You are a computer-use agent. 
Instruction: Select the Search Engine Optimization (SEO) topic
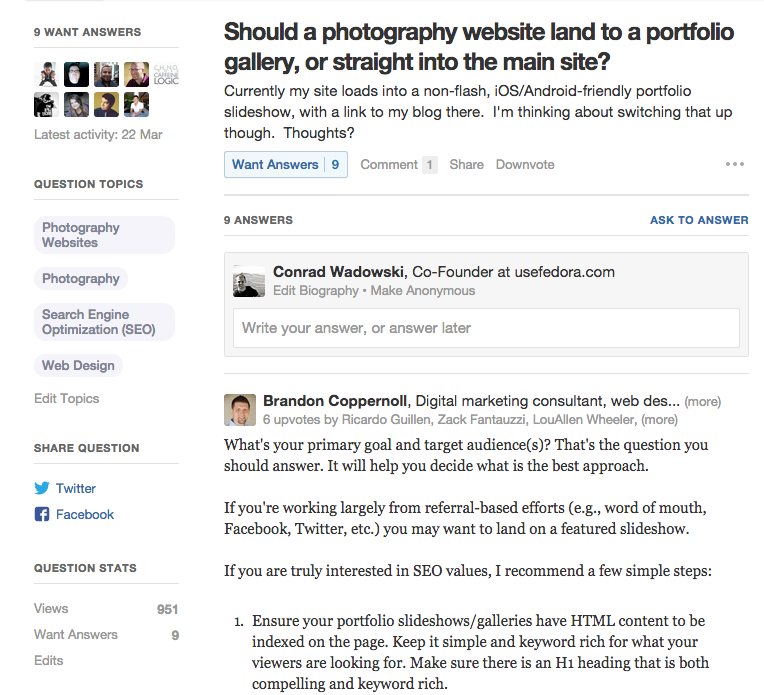pos(104,322)
